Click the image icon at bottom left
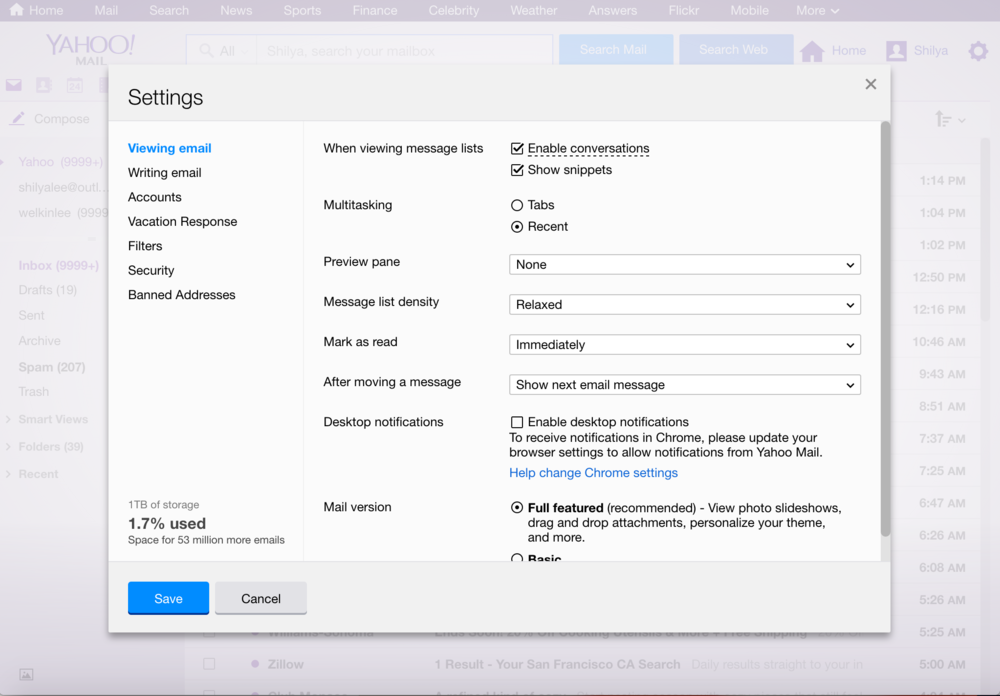The height and width of the screenshot is (696, 1000). (x=26, y=675)
